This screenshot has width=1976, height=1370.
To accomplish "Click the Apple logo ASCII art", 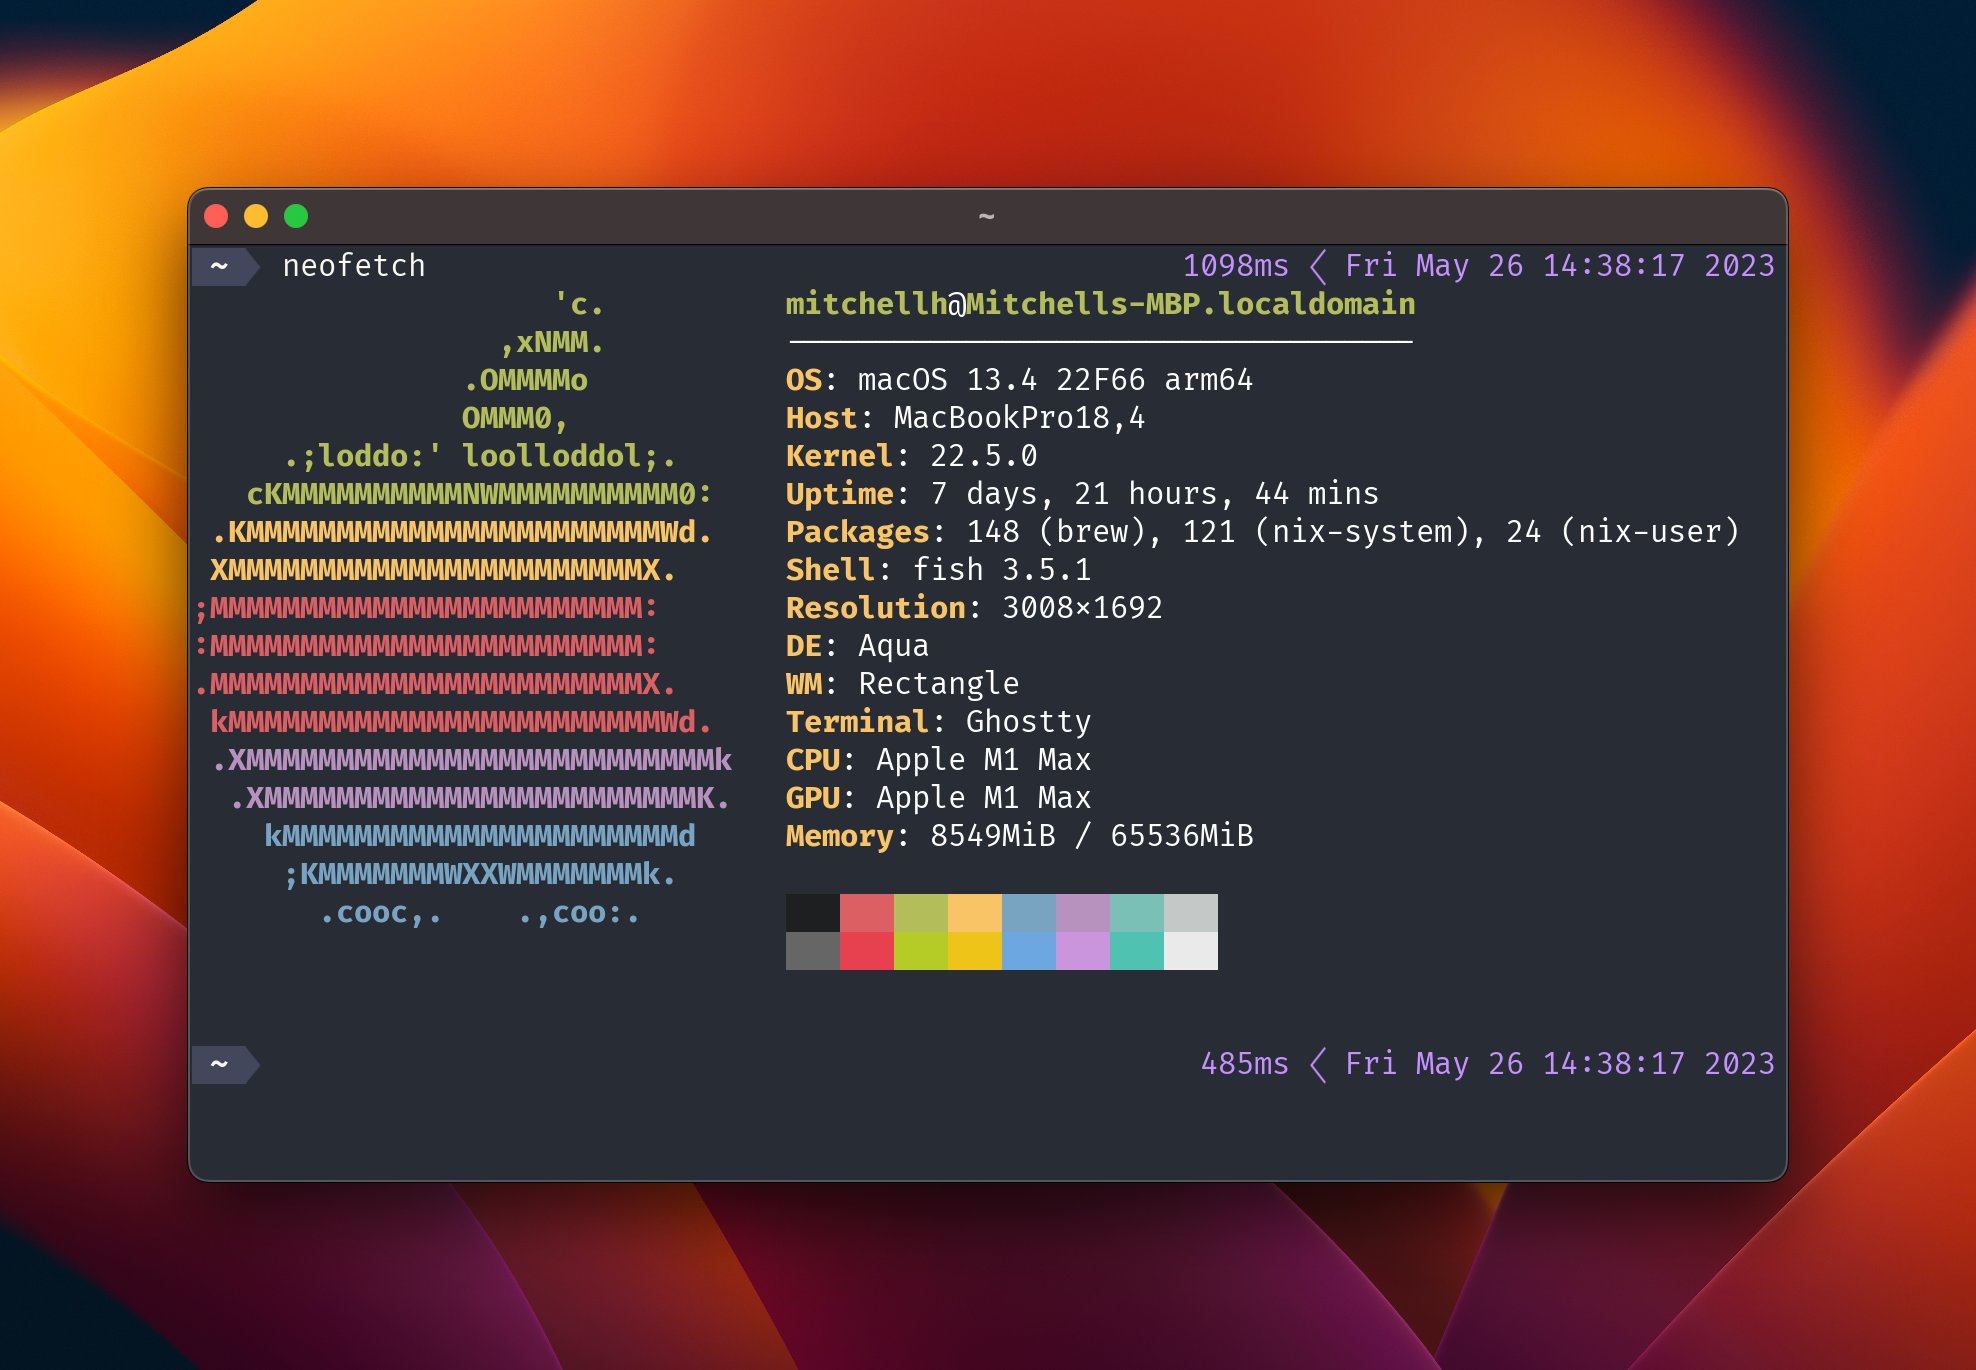I will click(465, 608).
